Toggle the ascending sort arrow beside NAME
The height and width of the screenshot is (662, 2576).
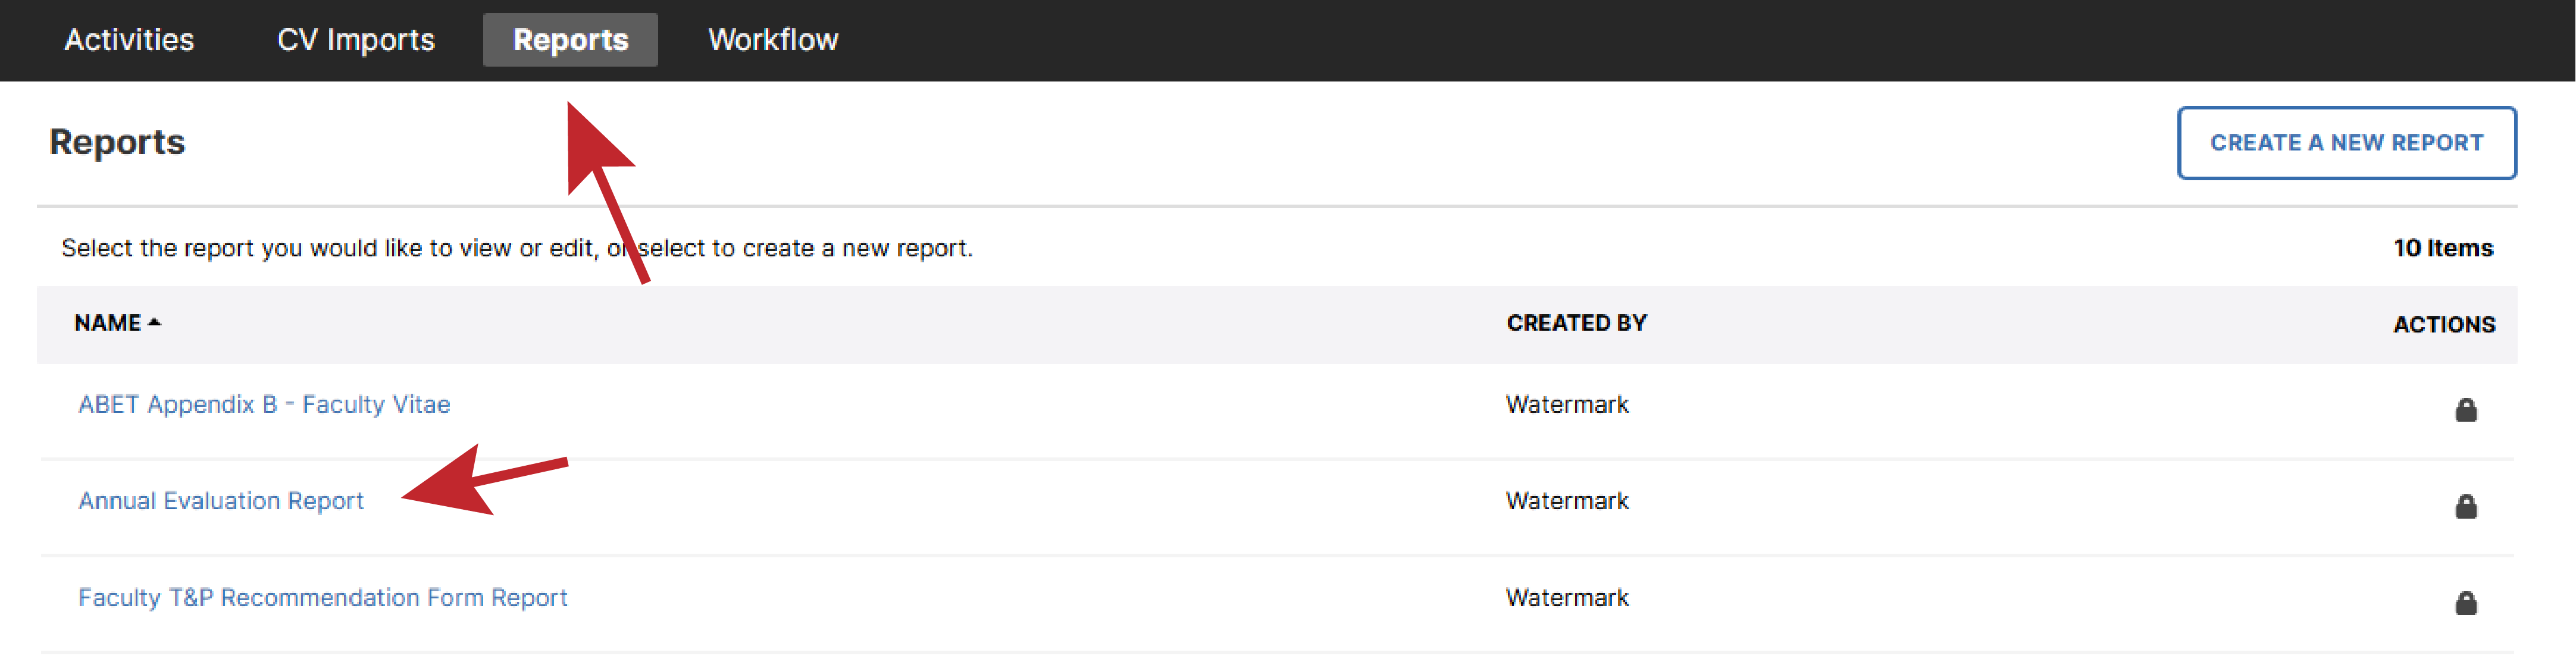(x=154, y=322)
